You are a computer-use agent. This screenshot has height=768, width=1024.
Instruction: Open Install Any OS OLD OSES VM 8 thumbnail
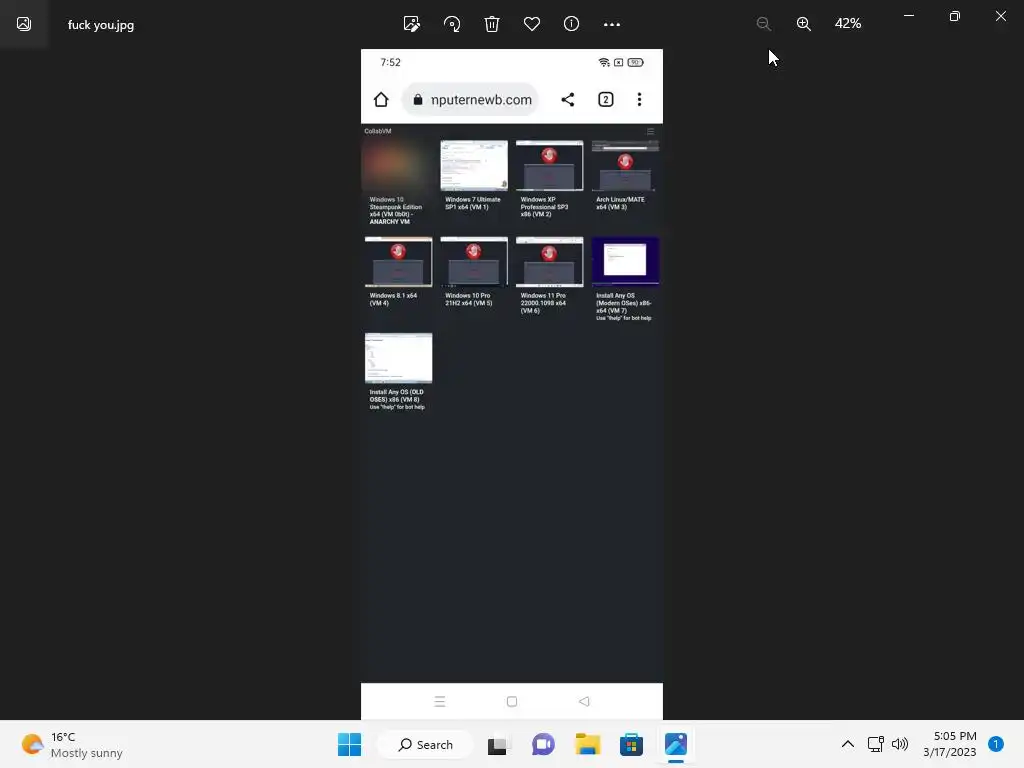point(398,358)
